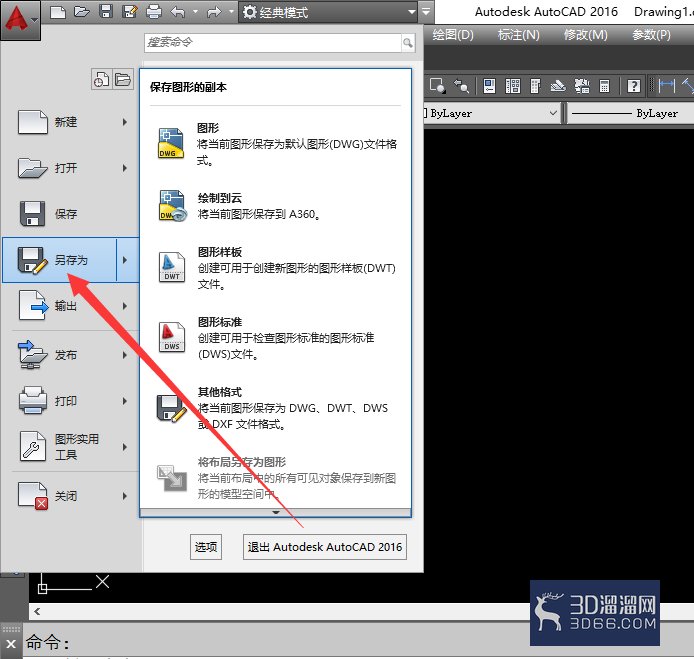Open the Undo history dropdown arrow
The image size is (694, 659).
point(195,12)
